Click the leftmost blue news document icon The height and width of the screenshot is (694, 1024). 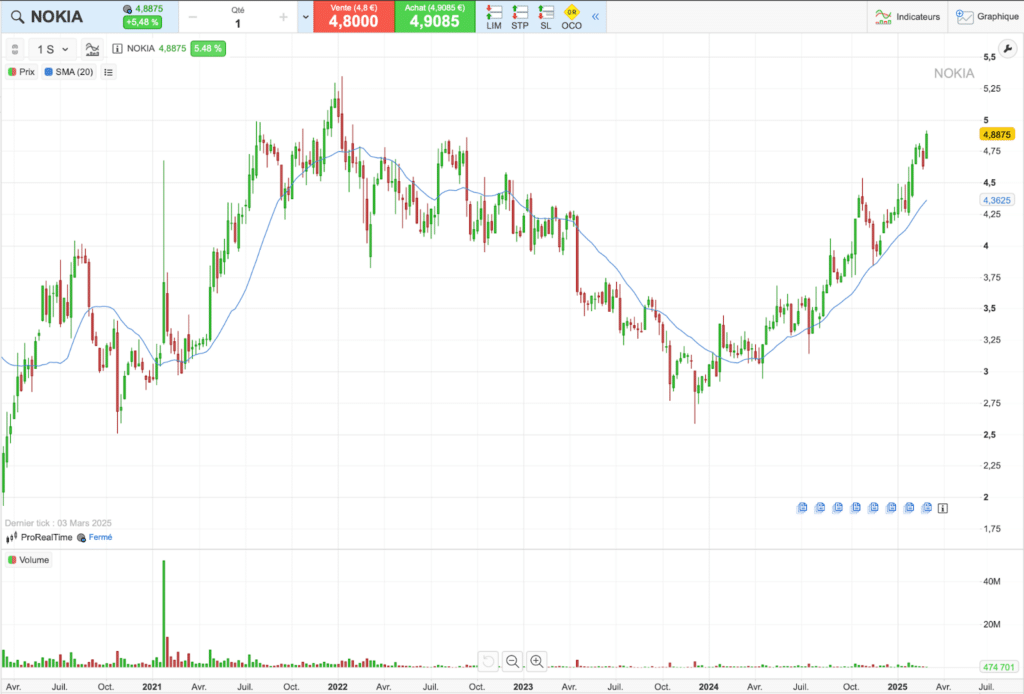point(803,507)
